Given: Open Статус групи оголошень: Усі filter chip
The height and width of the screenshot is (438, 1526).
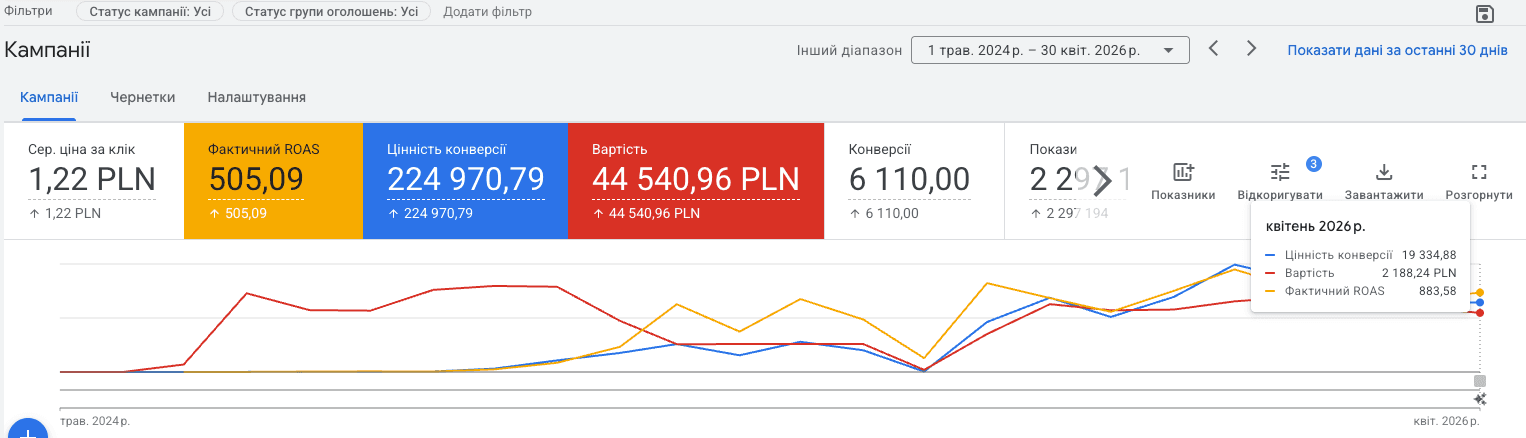Looking at the screenshot, I should [x=331, y=12].
